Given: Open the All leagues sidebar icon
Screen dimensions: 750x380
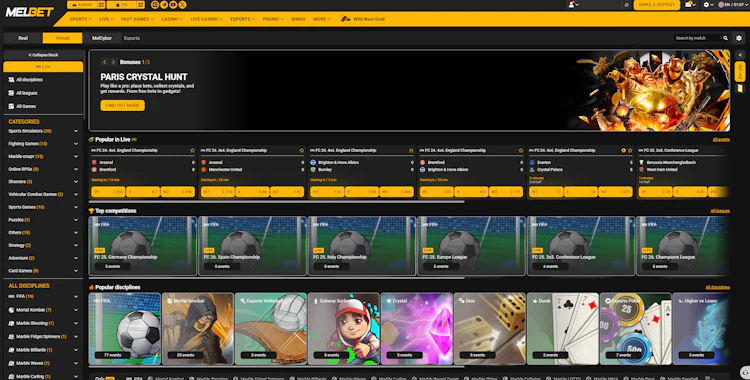Looking at the screenshot, I should [x=11, y=93].
